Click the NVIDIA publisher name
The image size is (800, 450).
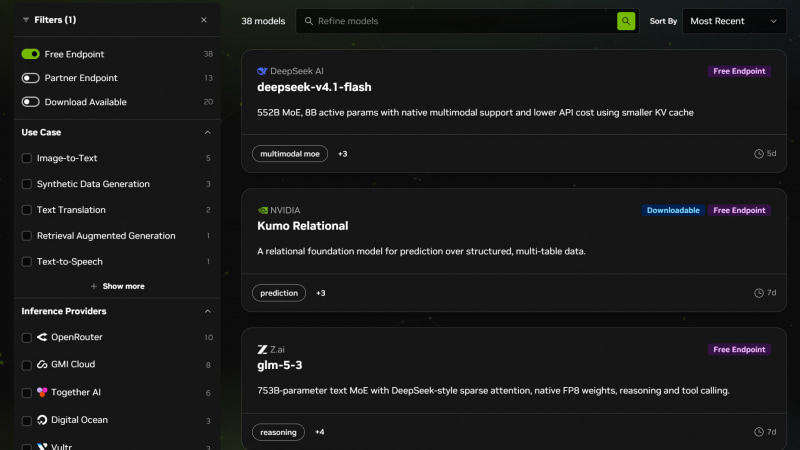pyautogui.click(x=285, y=210)
